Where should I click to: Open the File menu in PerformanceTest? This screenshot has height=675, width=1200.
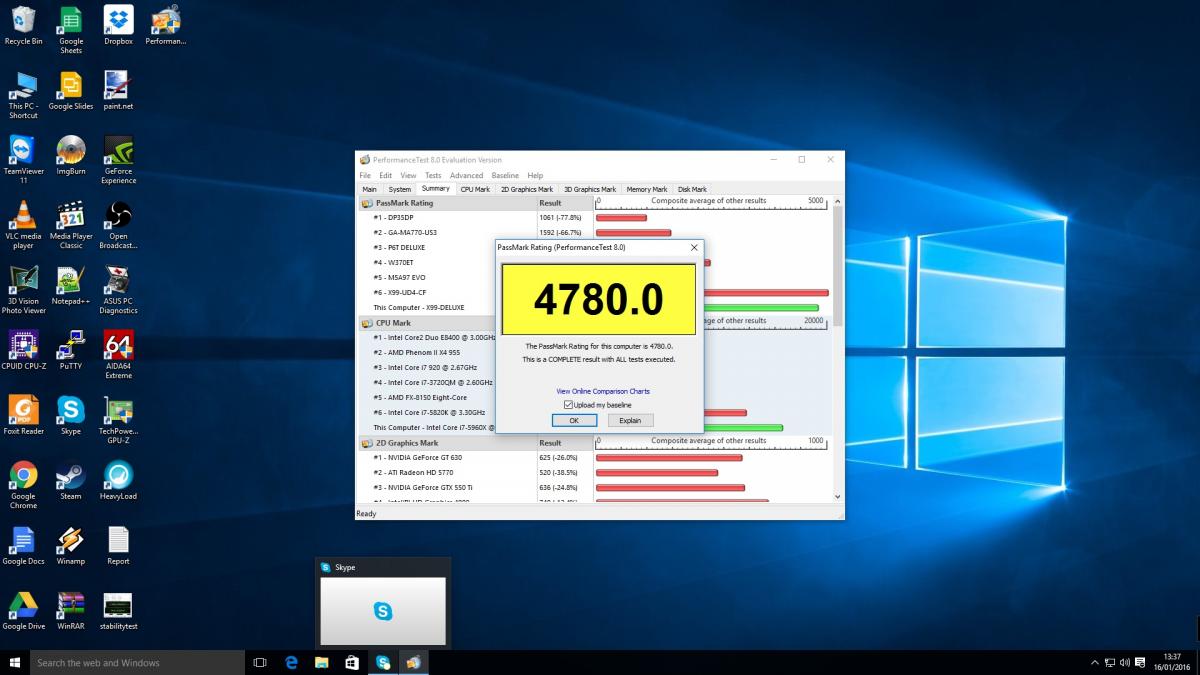pos(365,175)
